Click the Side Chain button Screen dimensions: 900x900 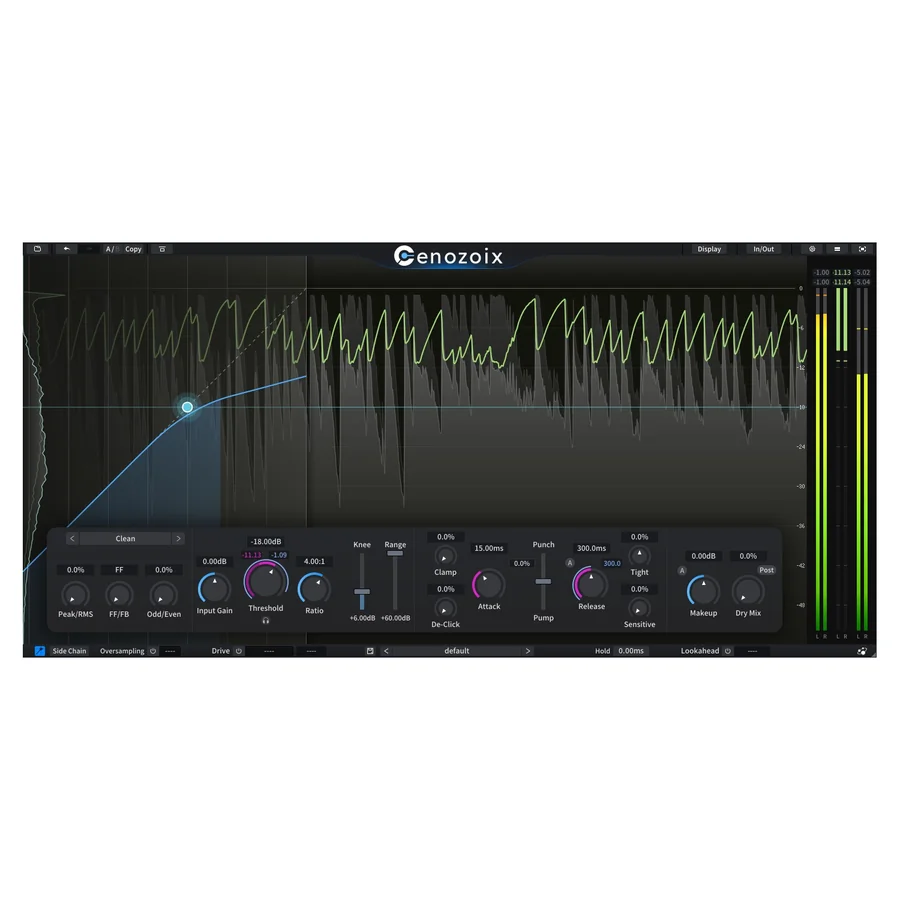(69, 651)
